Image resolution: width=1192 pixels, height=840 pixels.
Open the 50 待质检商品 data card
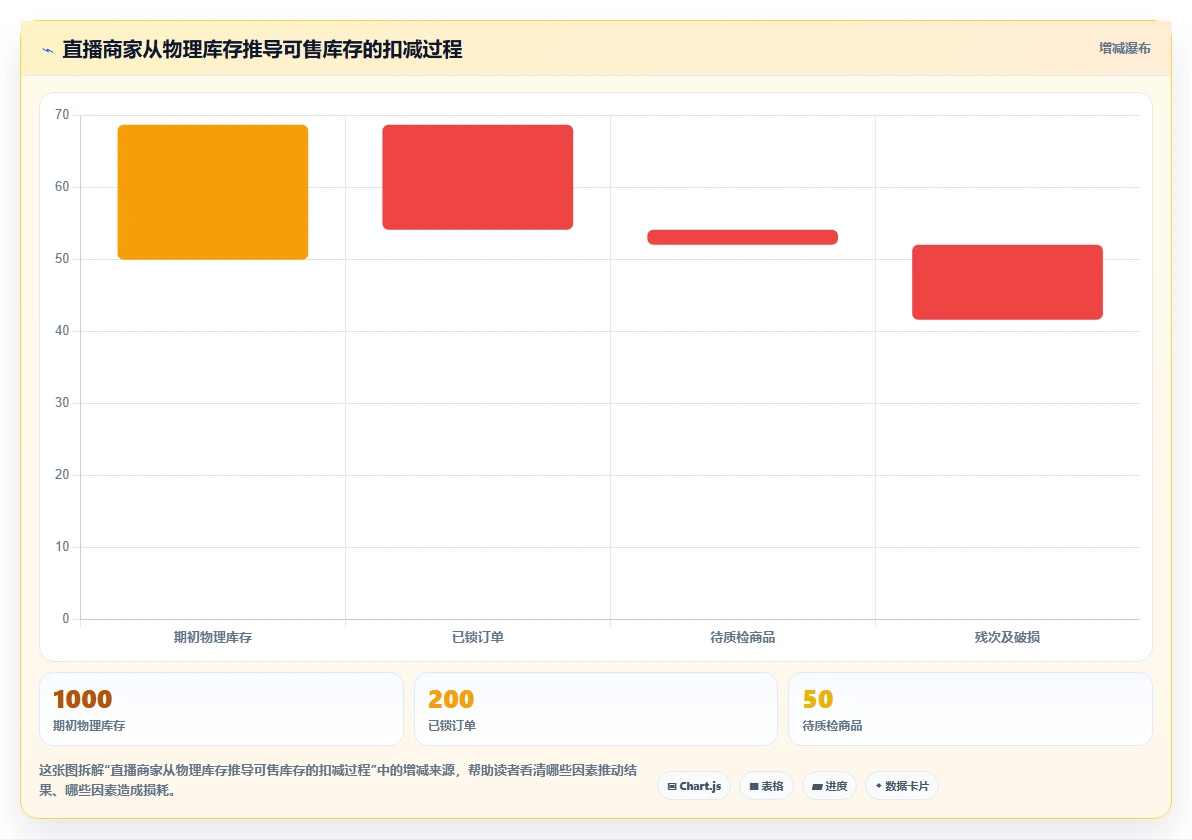click(970, 708)
